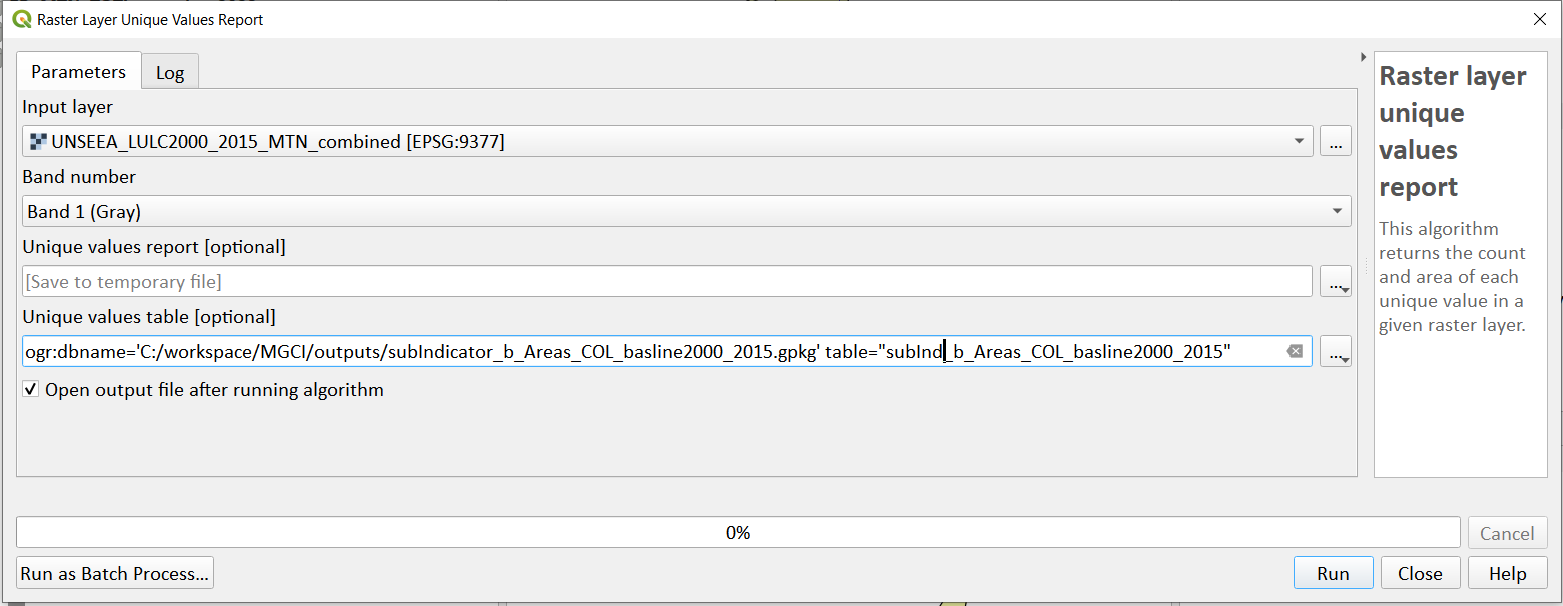Click the 0% progress bar
This screenshot has width=1563, height=606.
pos(738,532)
